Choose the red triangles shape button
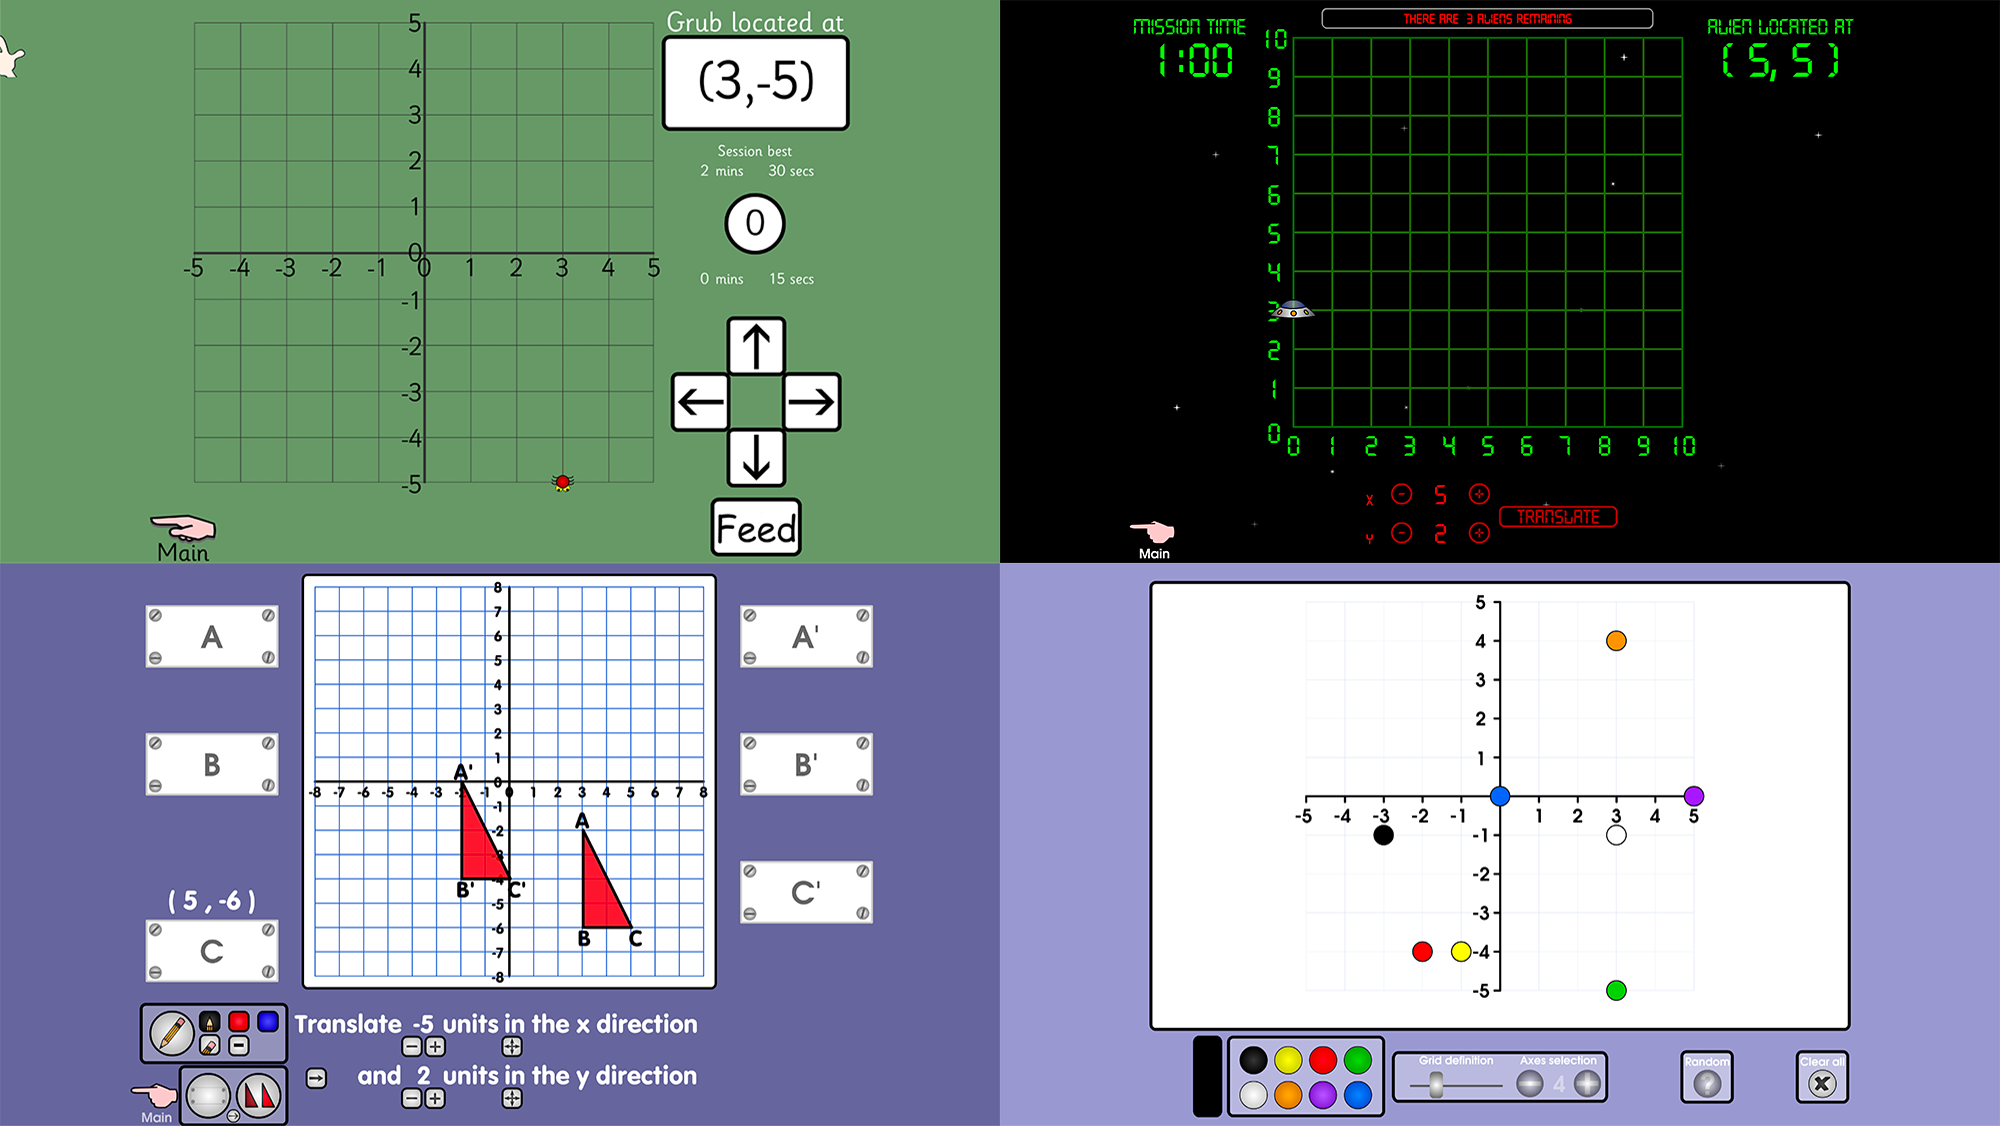 pos(259,1095)
